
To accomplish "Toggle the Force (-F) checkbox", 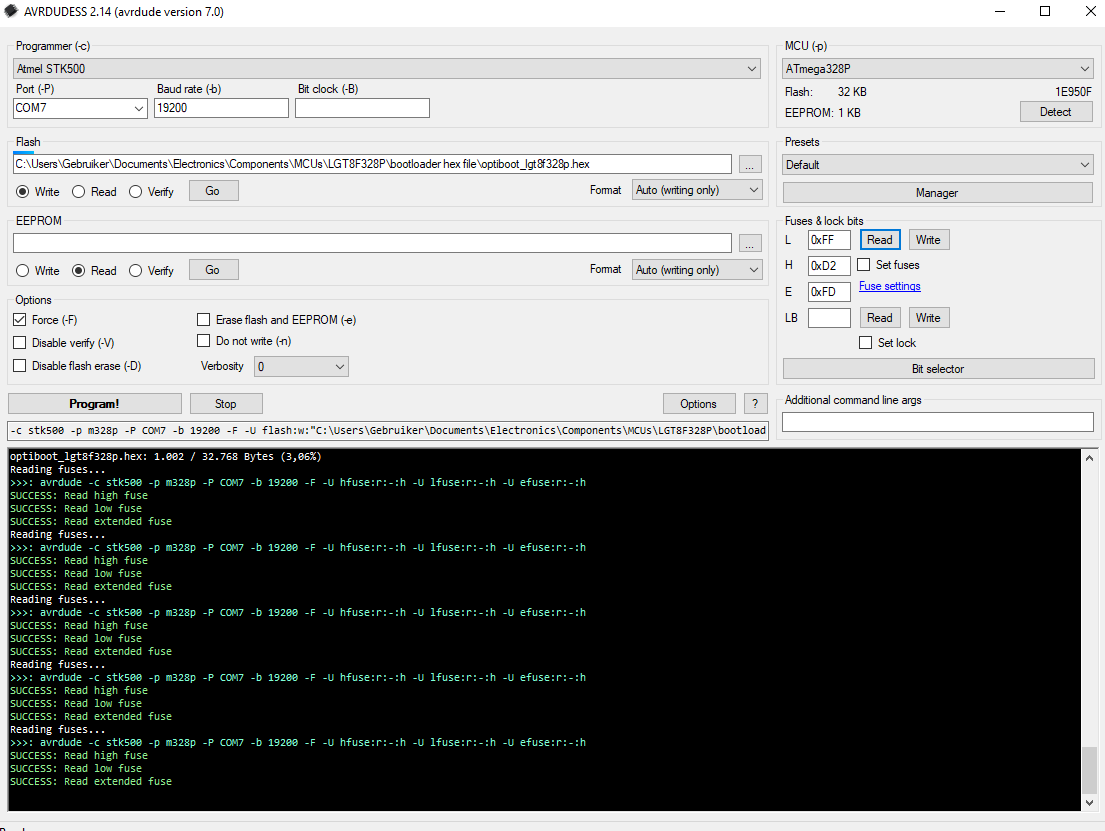I will (x=20, y=320).
